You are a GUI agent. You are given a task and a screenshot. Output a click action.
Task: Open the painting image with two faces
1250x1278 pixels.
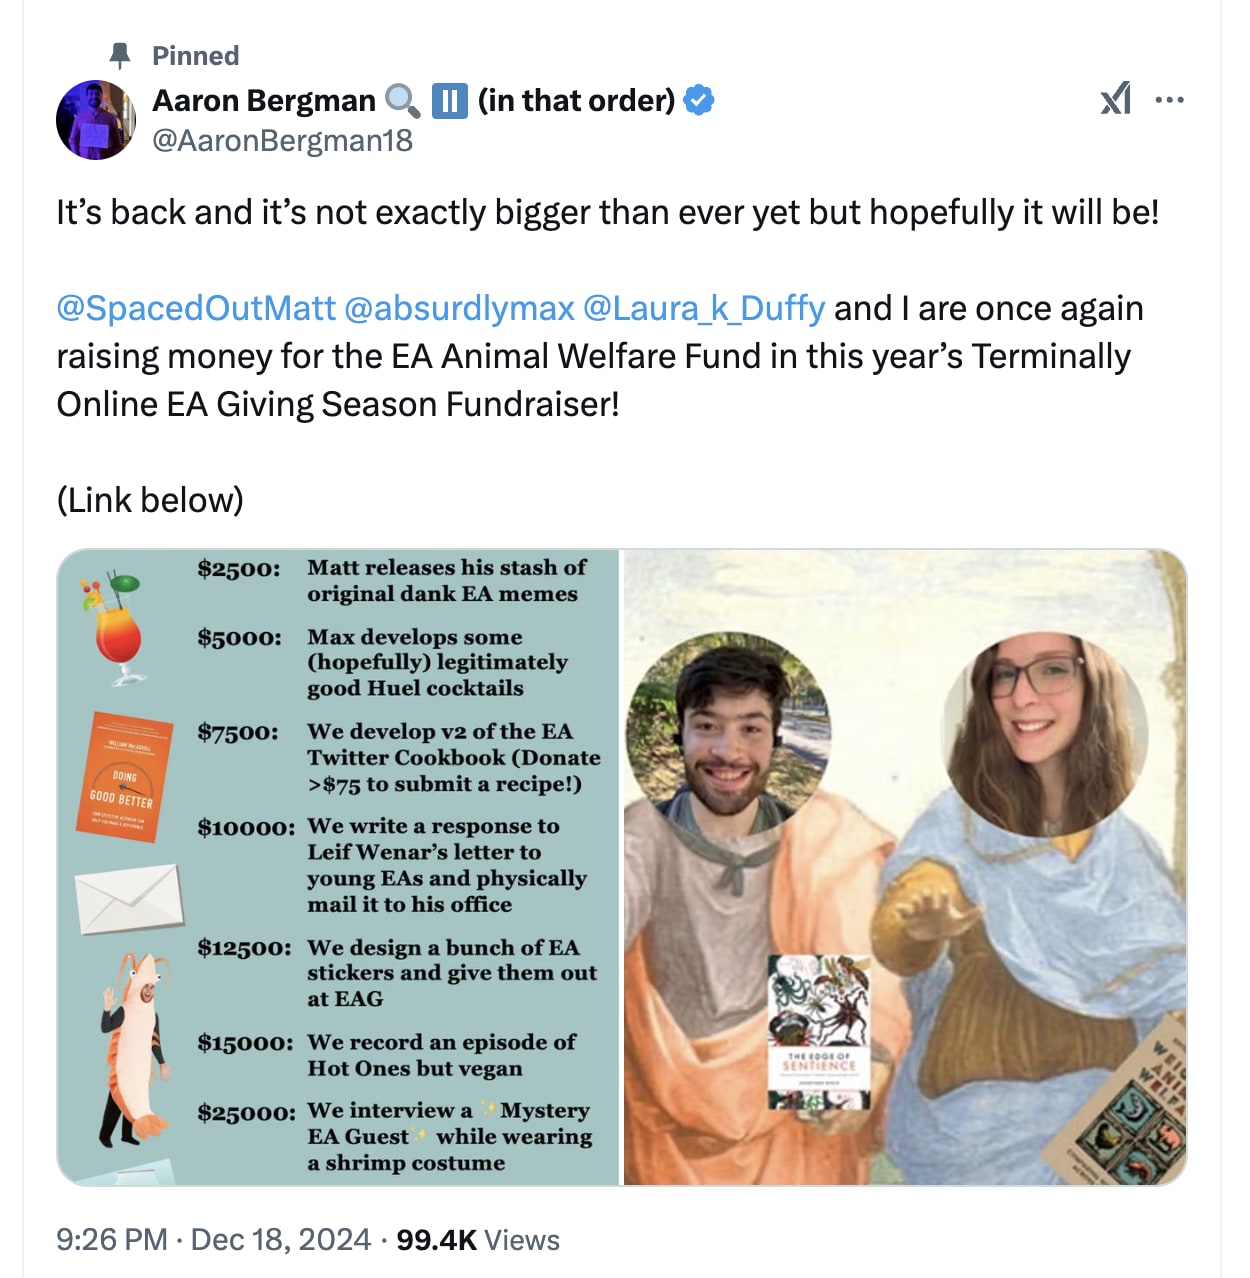(x=905, y=867)
